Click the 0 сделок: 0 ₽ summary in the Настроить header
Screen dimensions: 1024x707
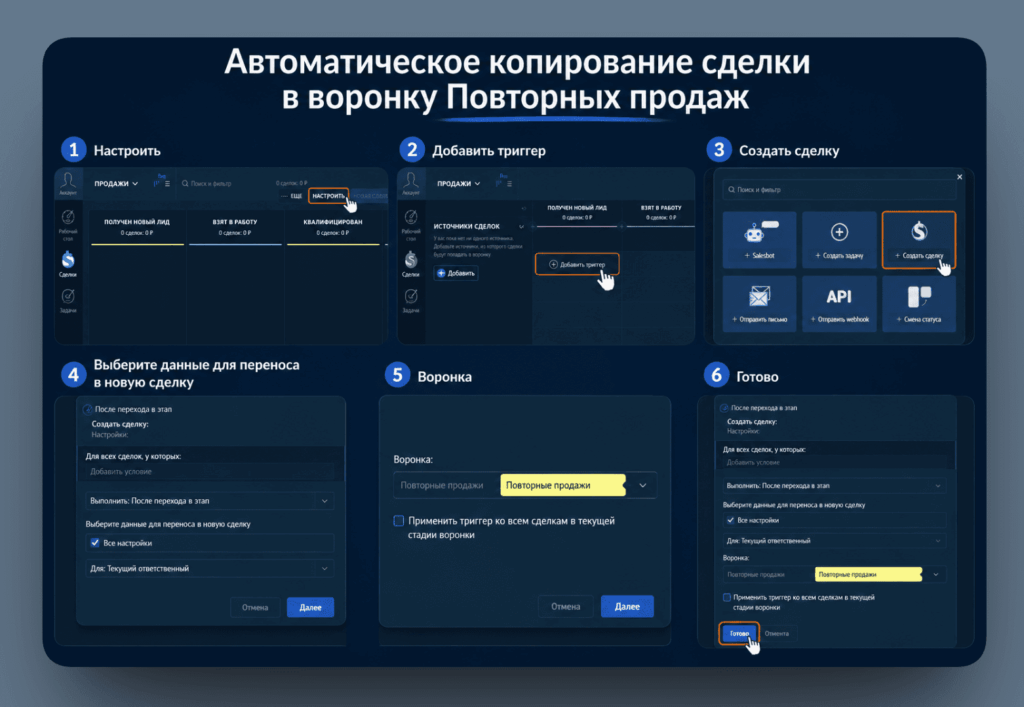pyautogui.click(x=291, y=183)
